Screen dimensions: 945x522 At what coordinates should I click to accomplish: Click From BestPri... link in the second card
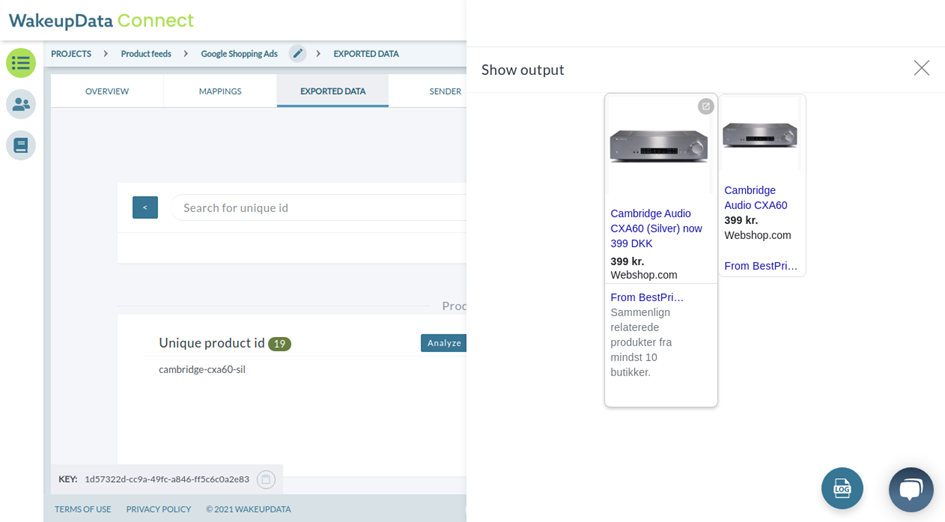point(761,266)
